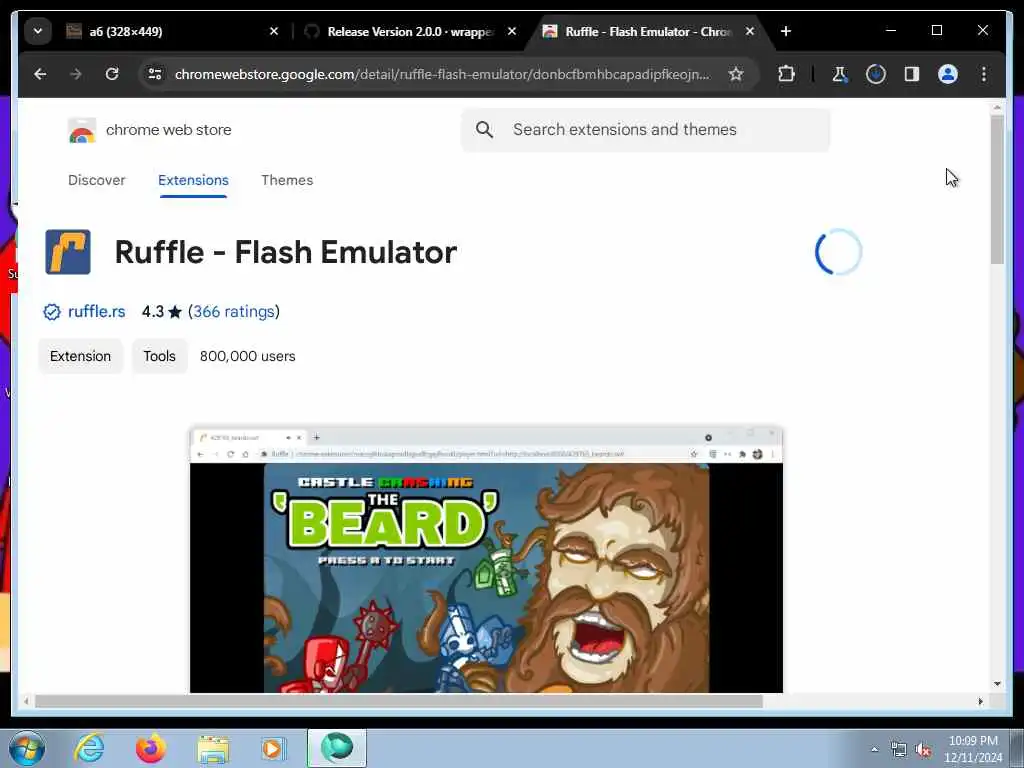View site information icon in address bar
Viewport: 1024px width, 768px height.
(x=155, y=74)
